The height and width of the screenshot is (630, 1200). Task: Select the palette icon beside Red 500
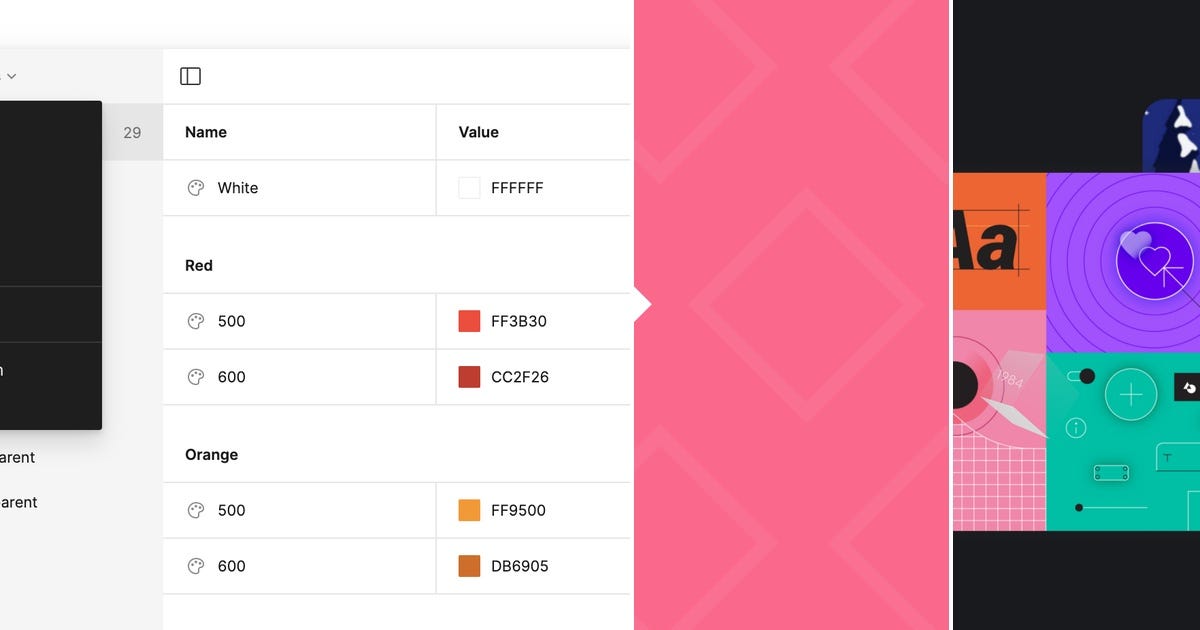tap(196, 321)
